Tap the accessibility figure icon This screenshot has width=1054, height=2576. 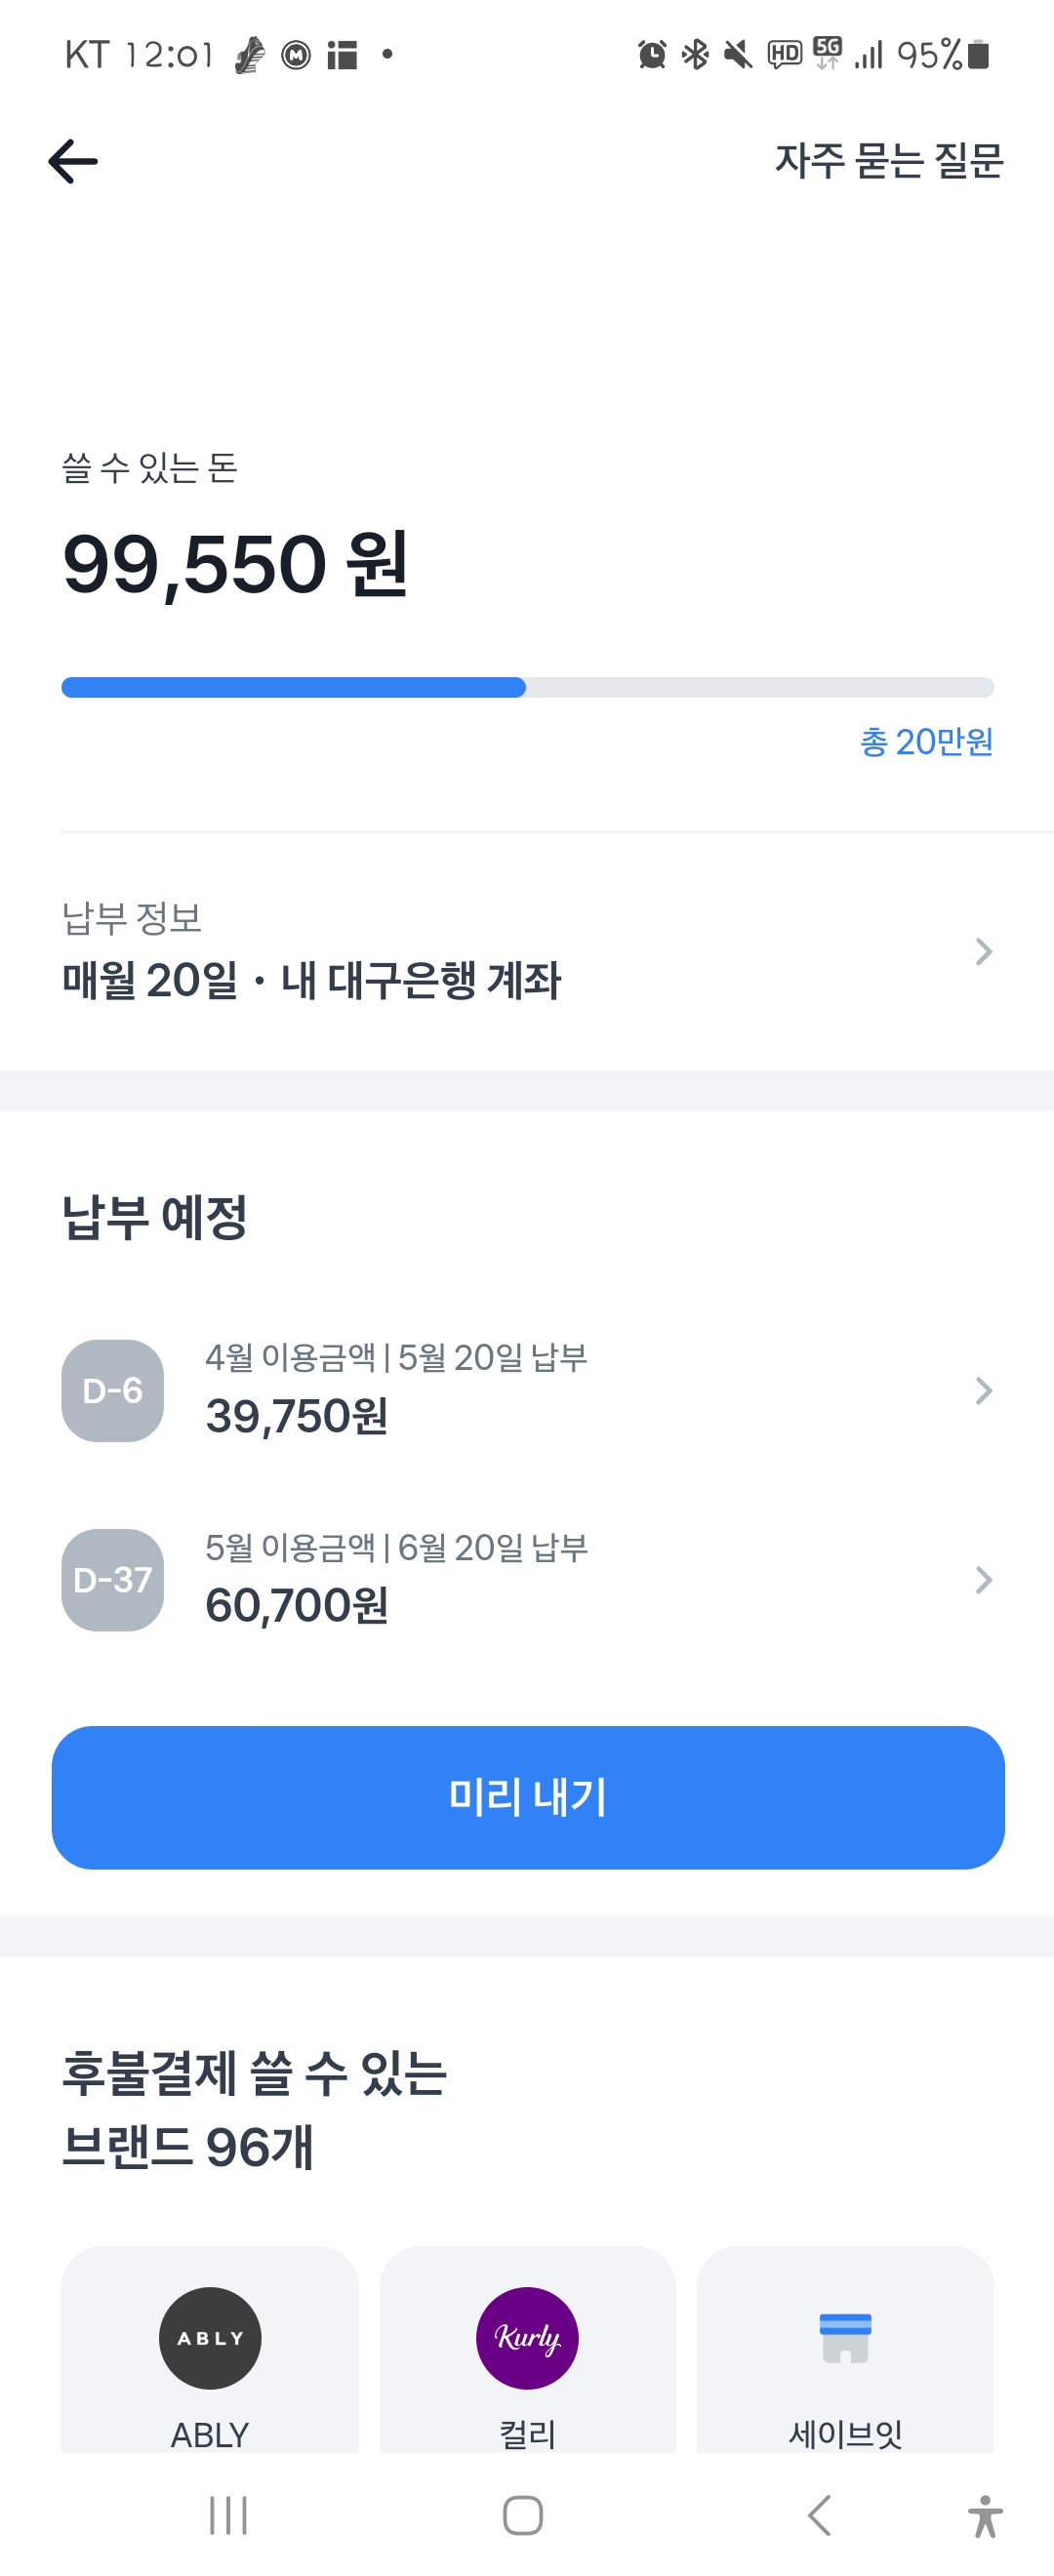pos(985,2515)
